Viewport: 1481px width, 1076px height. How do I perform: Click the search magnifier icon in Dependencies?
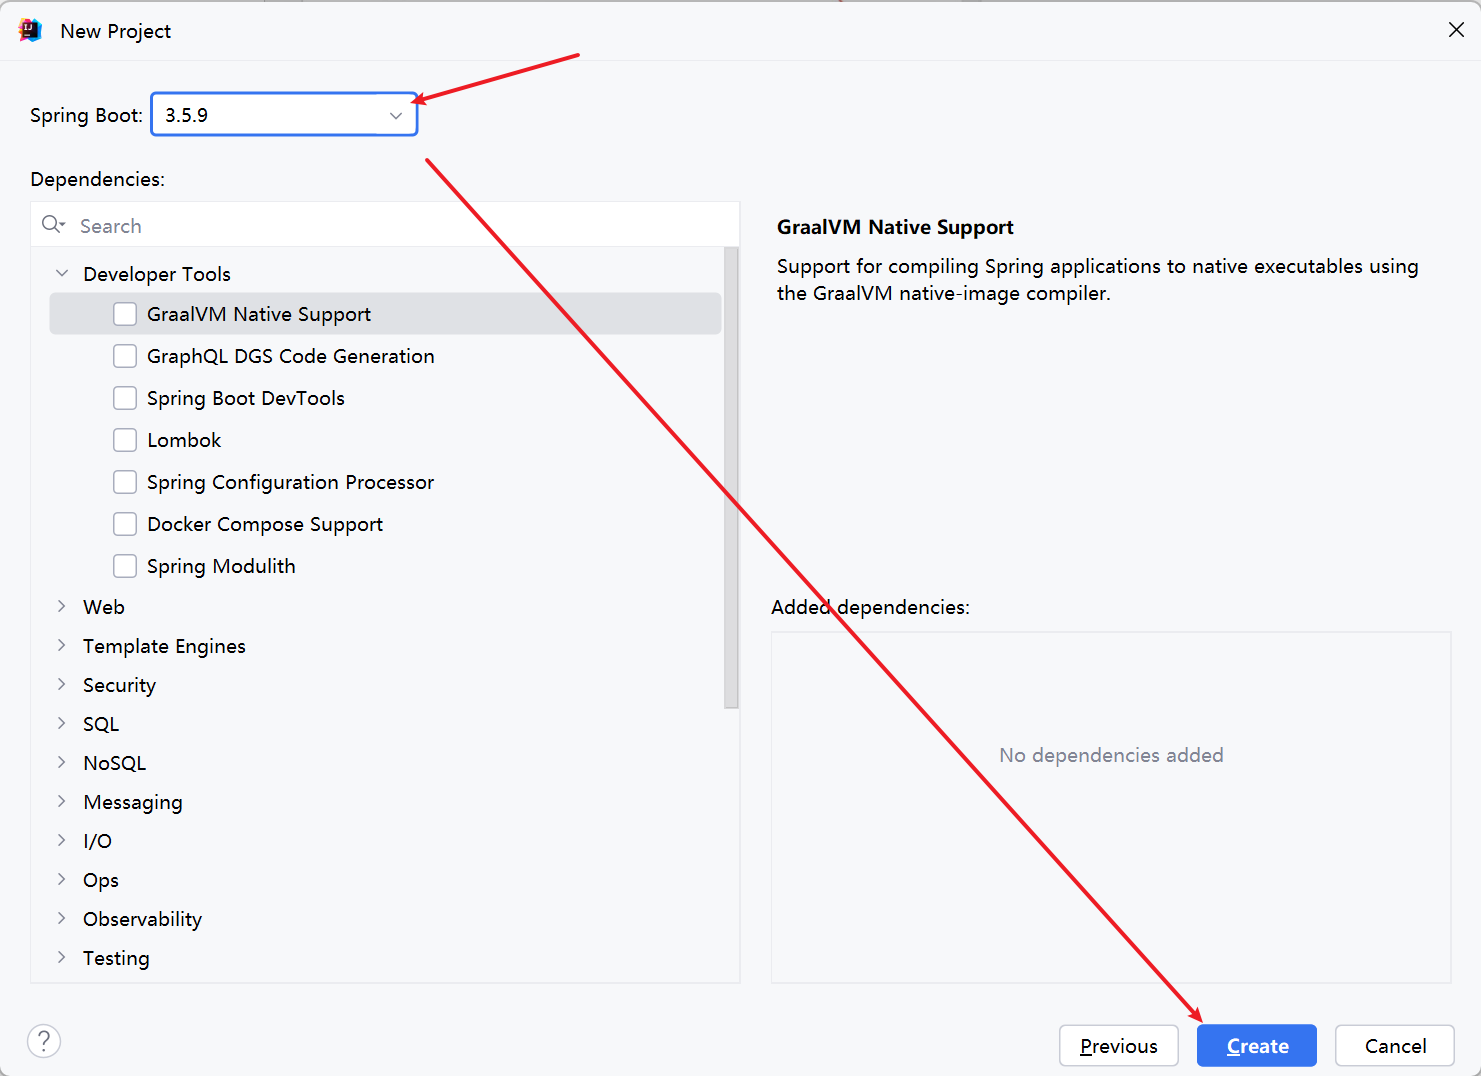coord(53,225)
